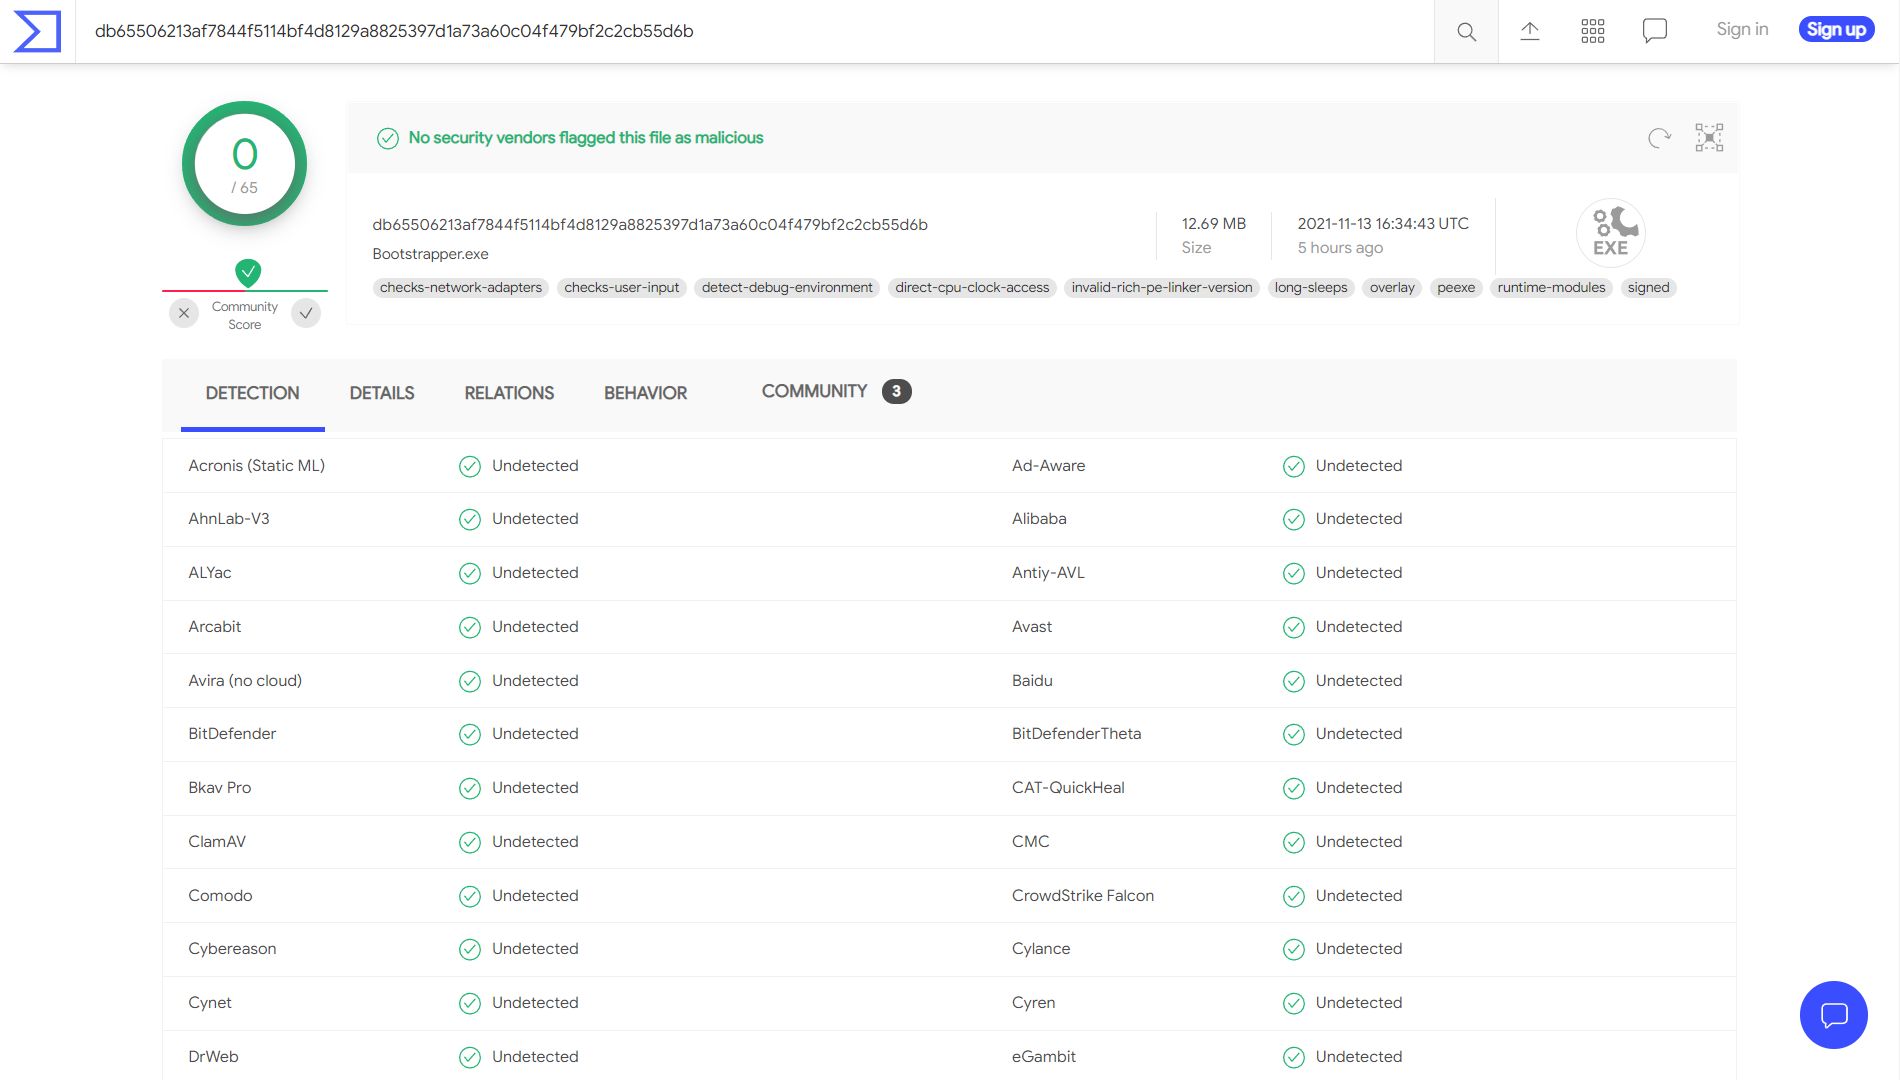
Task: Click the Sign in link
Action: 1742,29
